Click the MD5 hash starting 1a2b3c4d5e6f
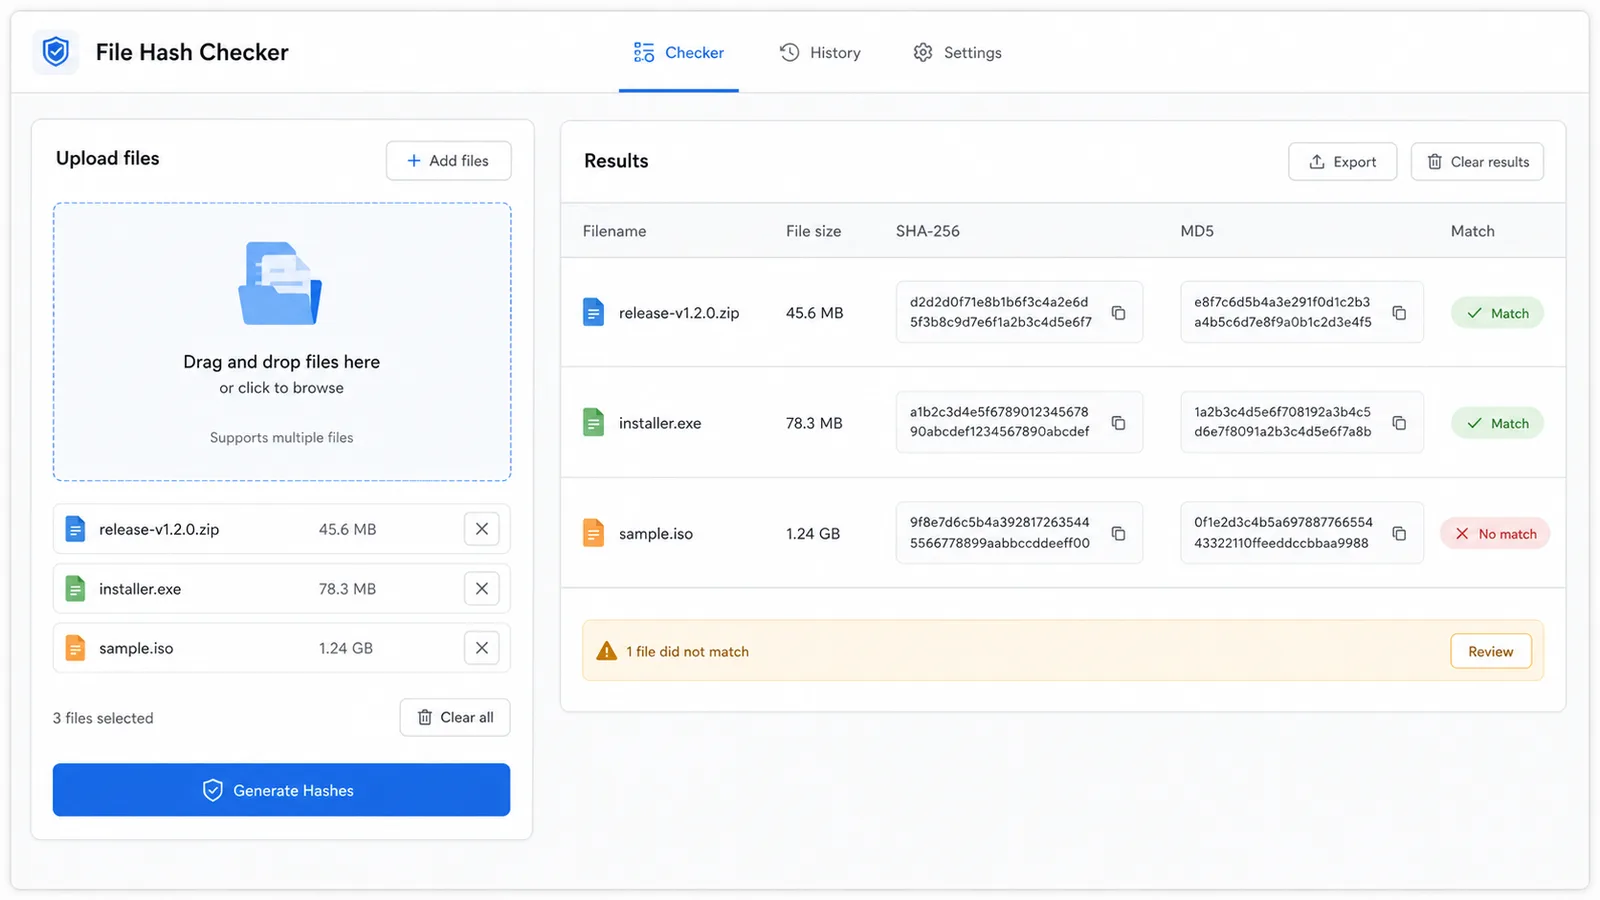The height and width of the screenshot is (900, 1600). pyautogui.click(x=1282, y=422)
